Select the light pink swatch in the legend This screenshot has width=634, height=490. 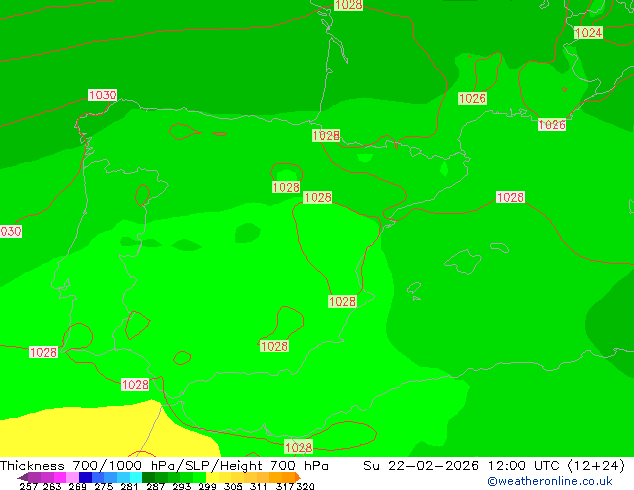click(72, 477)
